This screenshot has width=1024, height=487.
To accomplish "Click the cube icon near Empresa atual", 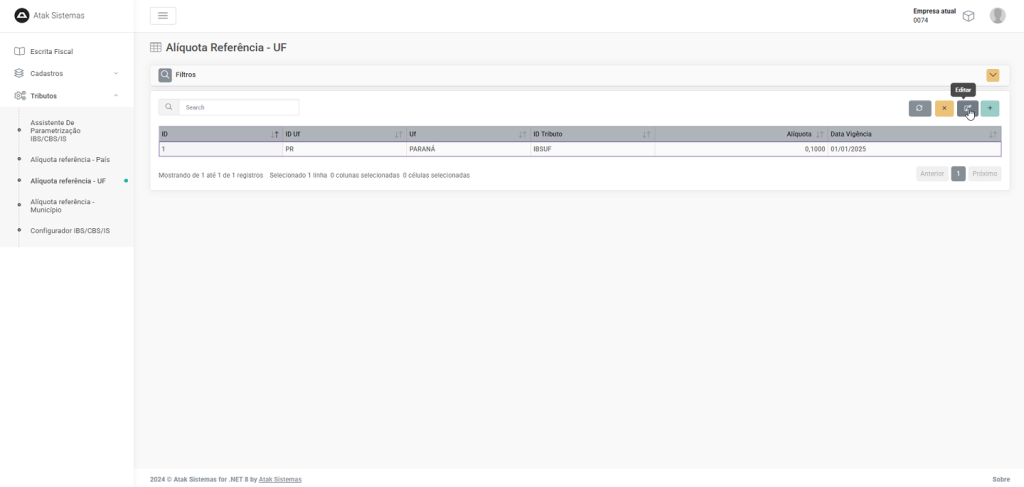I will 968,16.
